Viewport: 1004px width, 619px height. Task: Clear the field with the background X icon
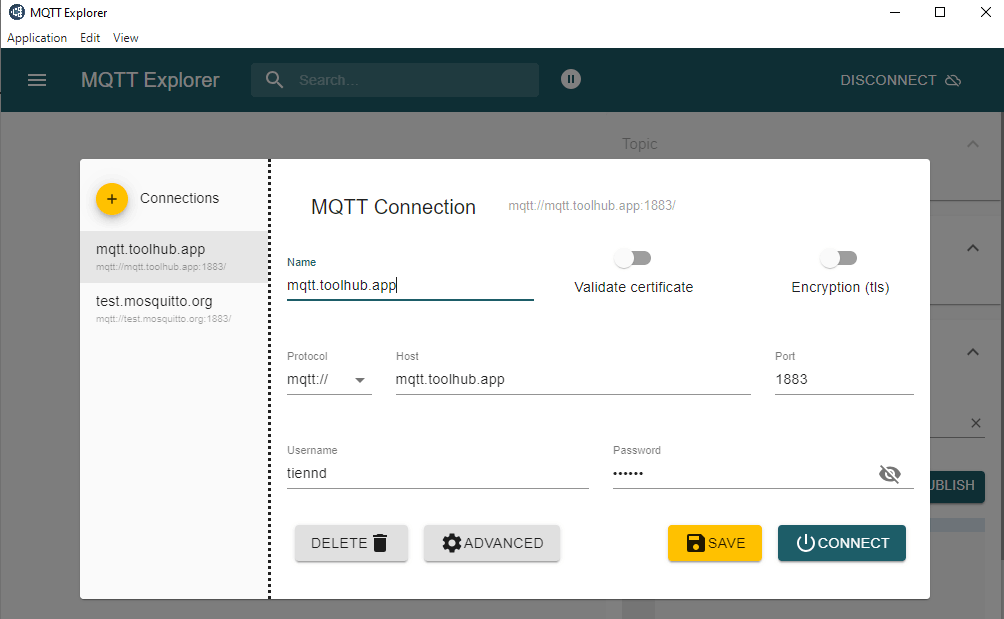975,423
